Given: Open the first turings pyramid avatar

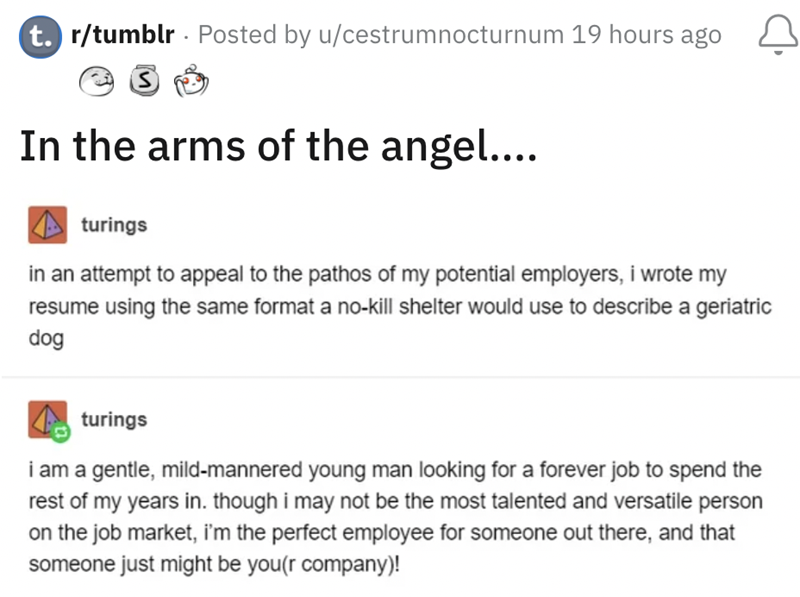Looking at the screenshot, I should click(46, 226).
